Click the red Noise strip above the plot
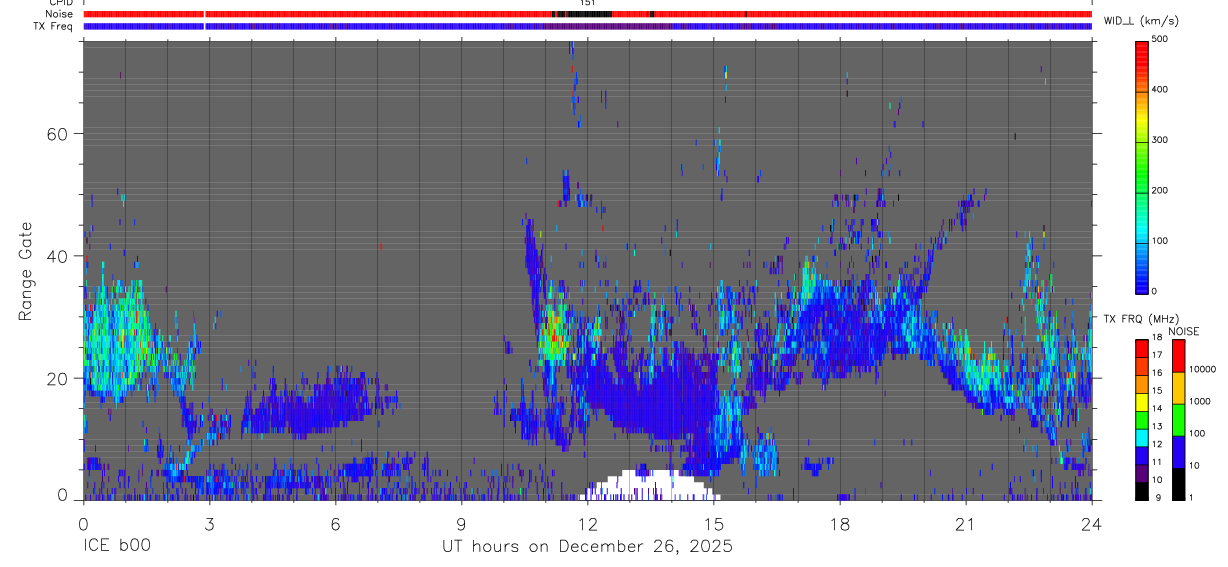This screenshot has height=567, width=1228. click(588, 14)
